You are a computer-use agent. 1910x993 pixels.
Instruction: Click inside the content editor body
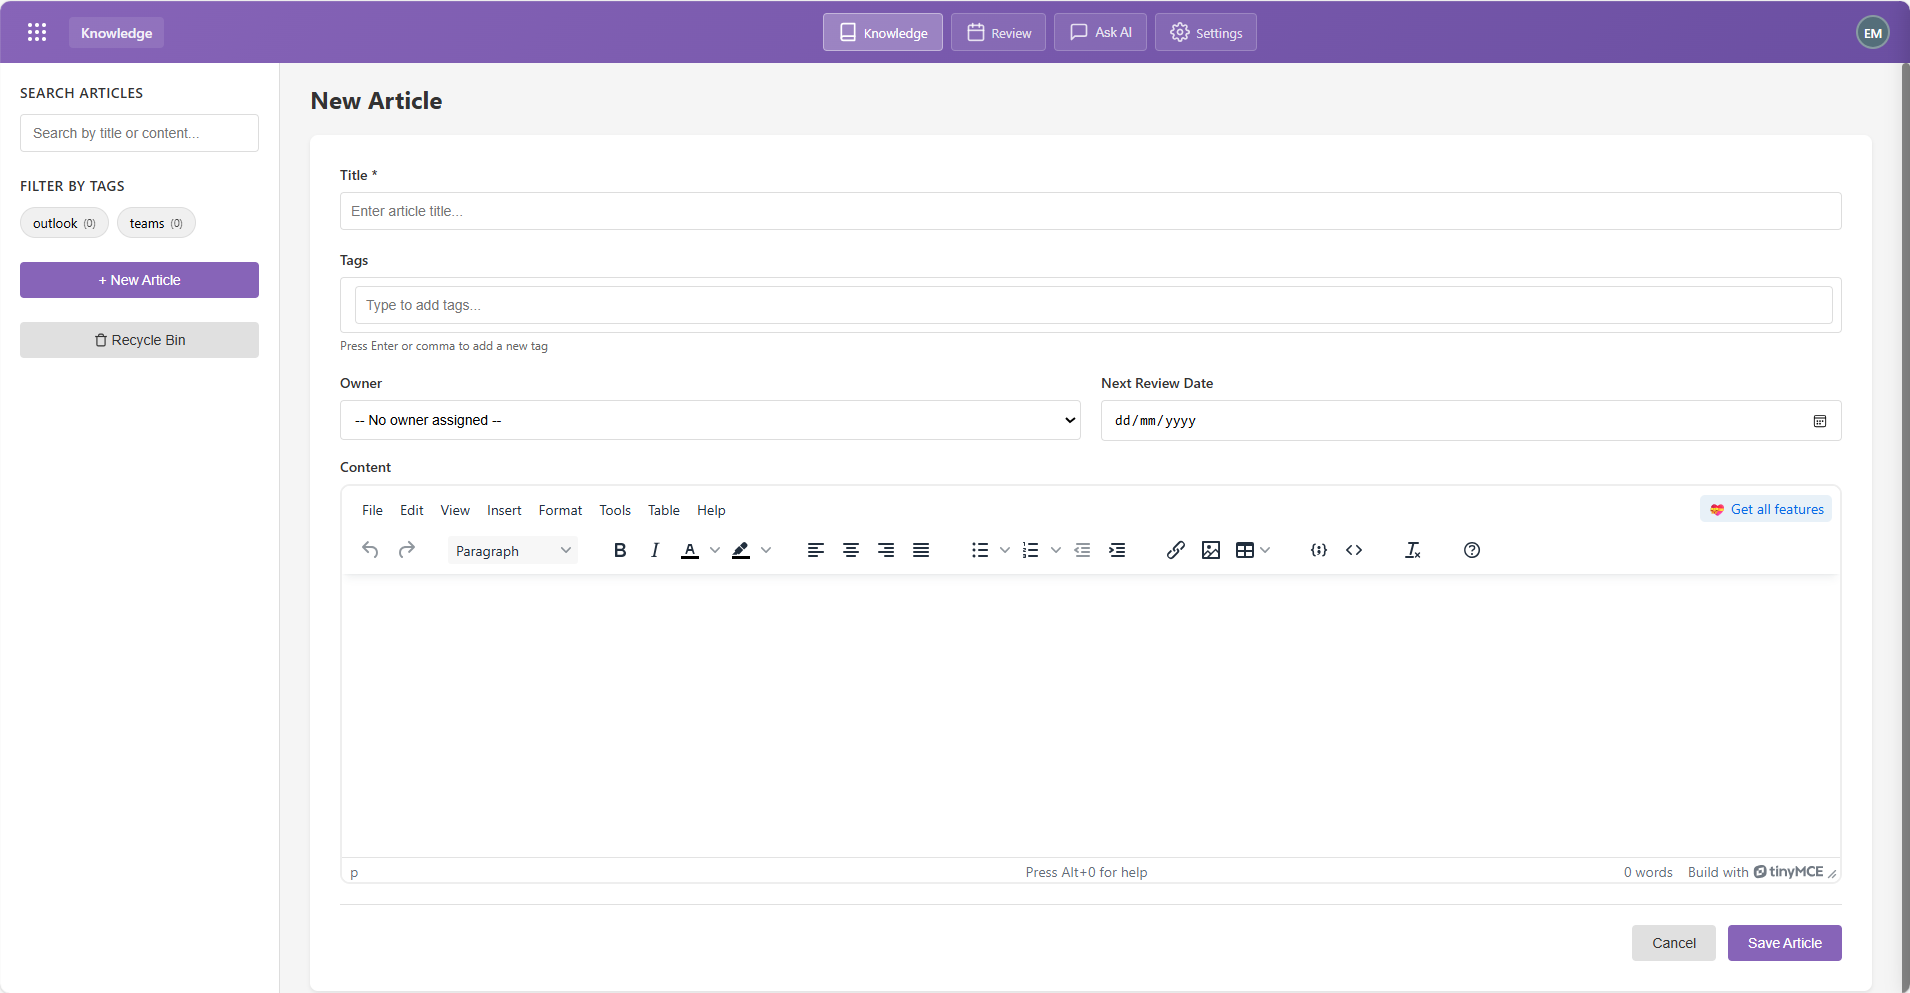tap(1091, 716)
